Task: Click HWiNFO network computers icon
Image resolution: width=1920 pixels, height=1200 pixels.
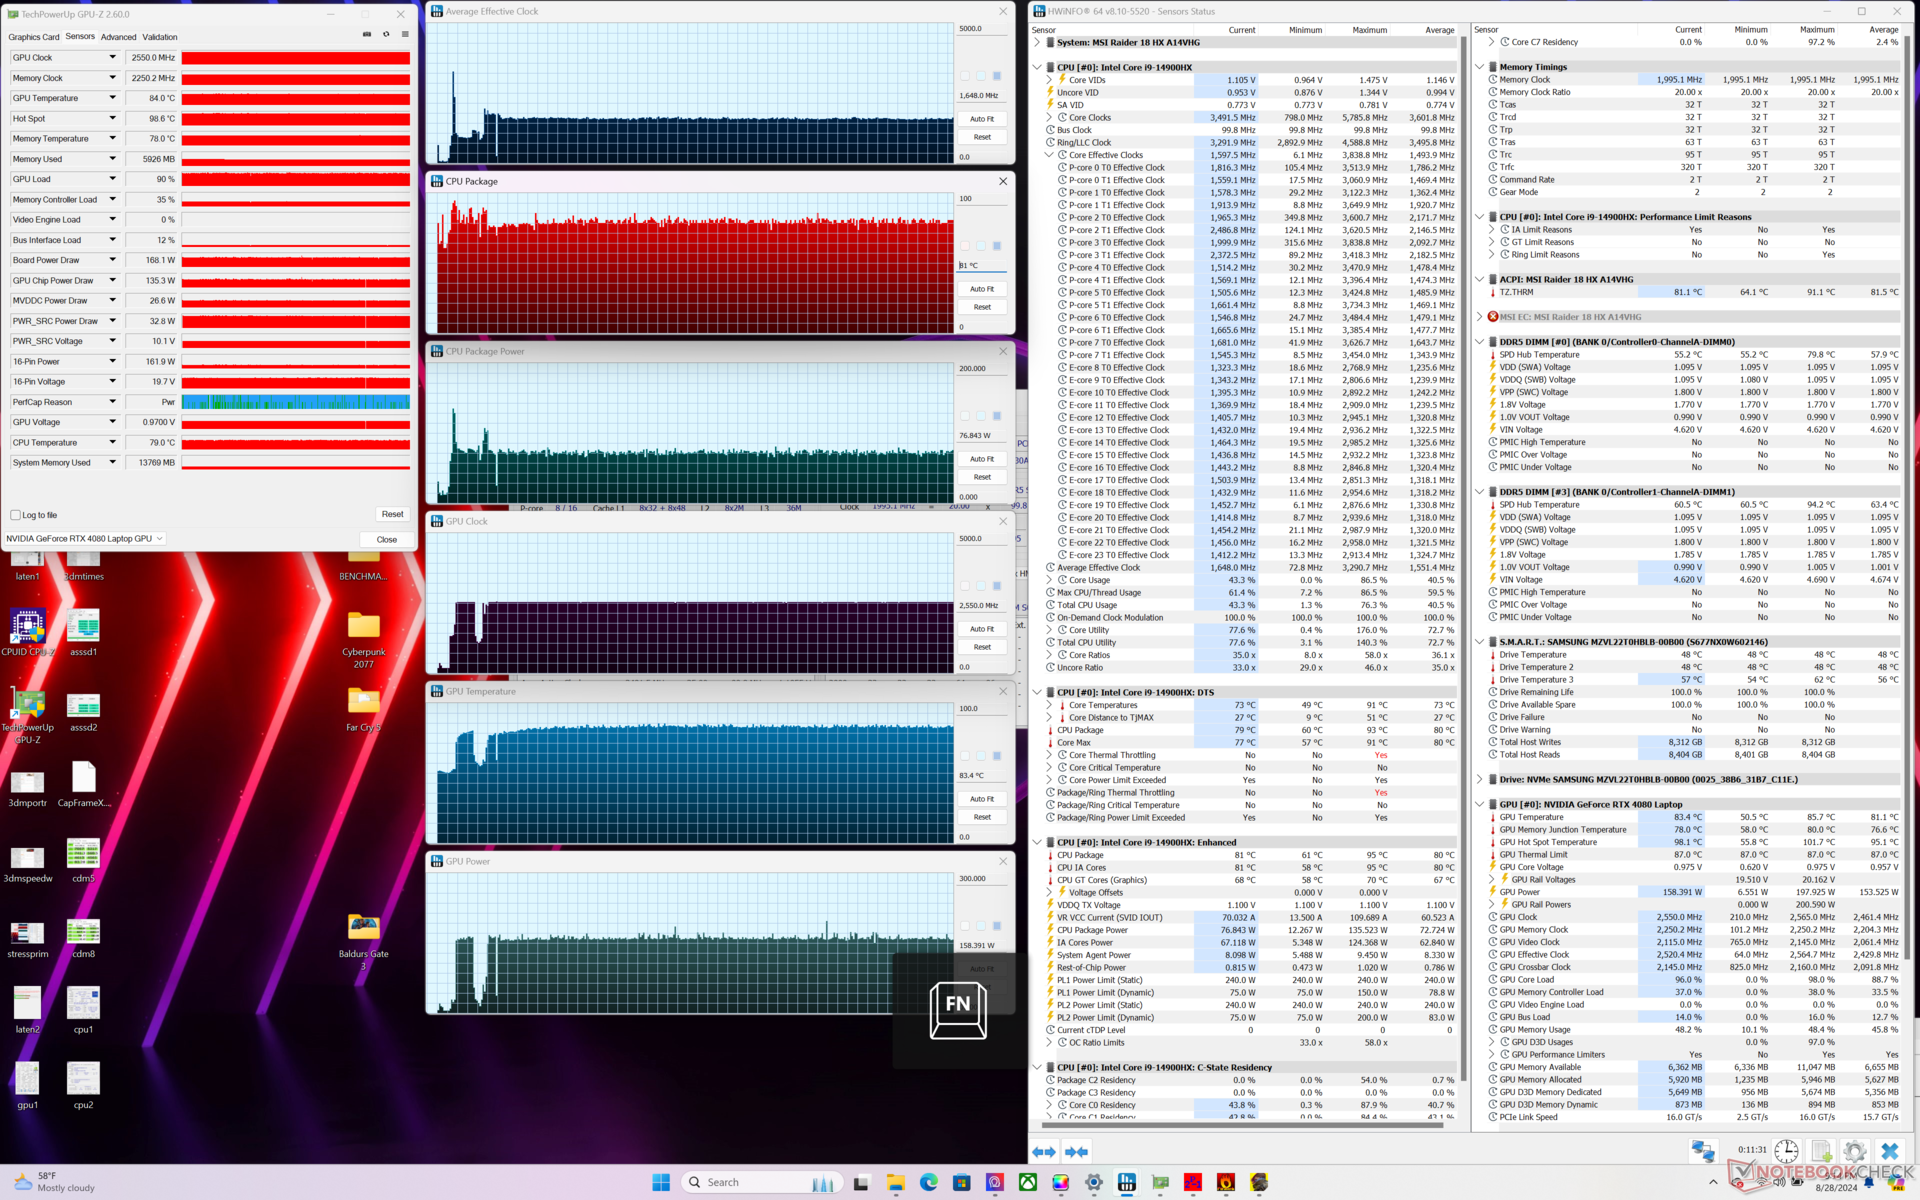Action: coord(1703,1151)
